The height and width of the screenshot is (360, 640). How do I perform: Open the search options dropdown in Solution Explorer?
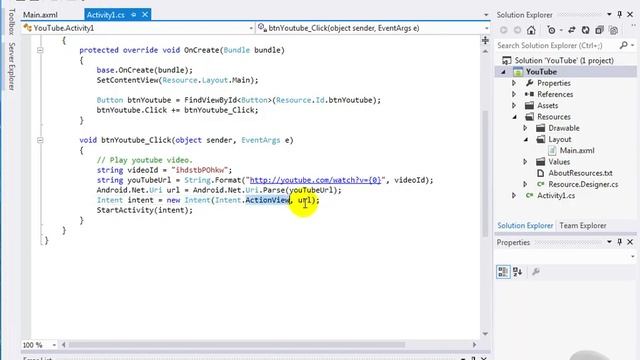(x=632, y=45)
